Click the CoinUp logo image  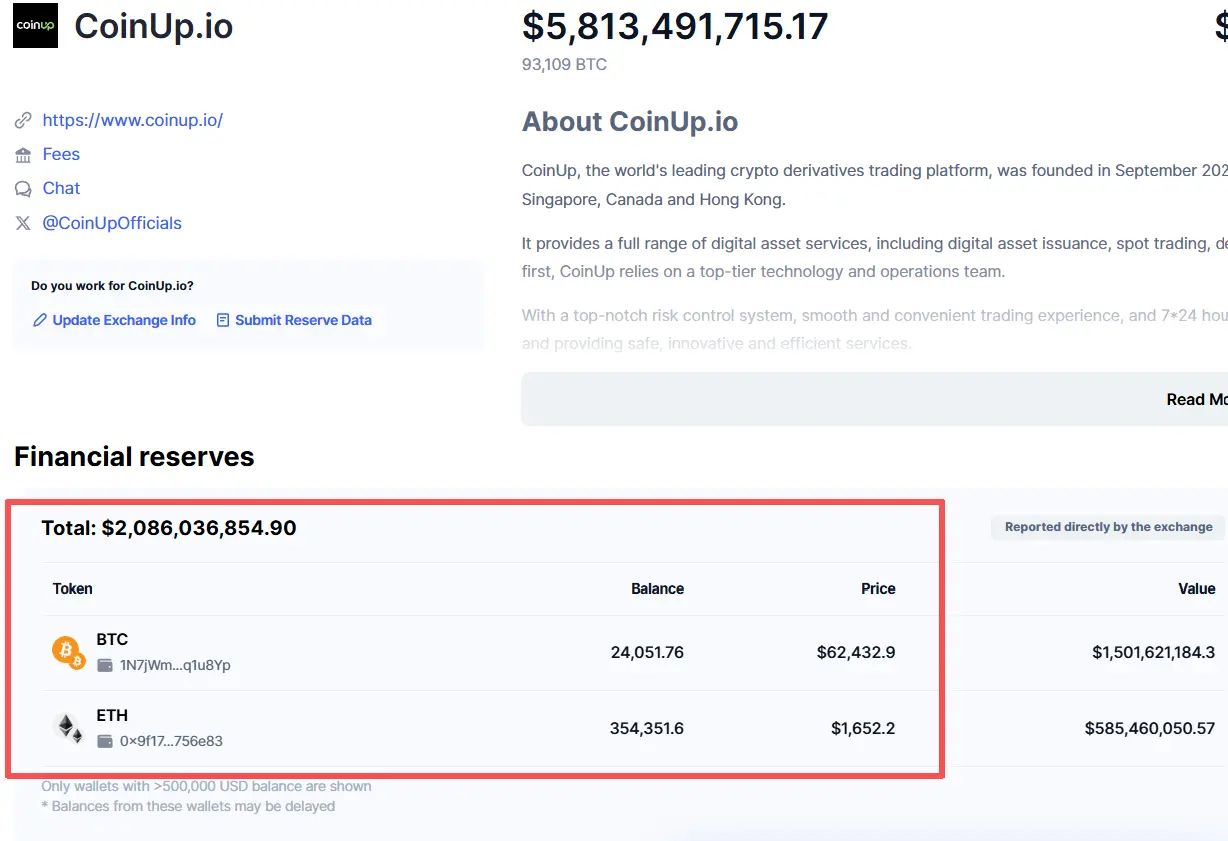coord(35,25)
